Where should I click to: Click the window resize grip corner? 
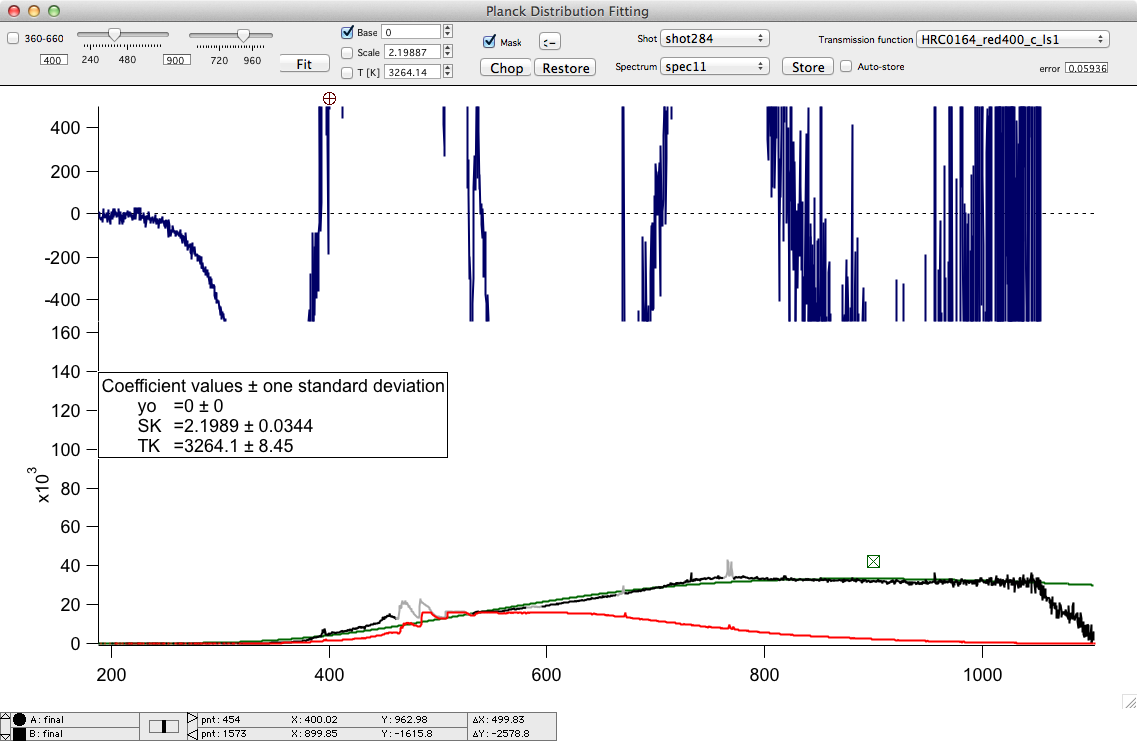pyautogui.click(x=1130, y=702)
